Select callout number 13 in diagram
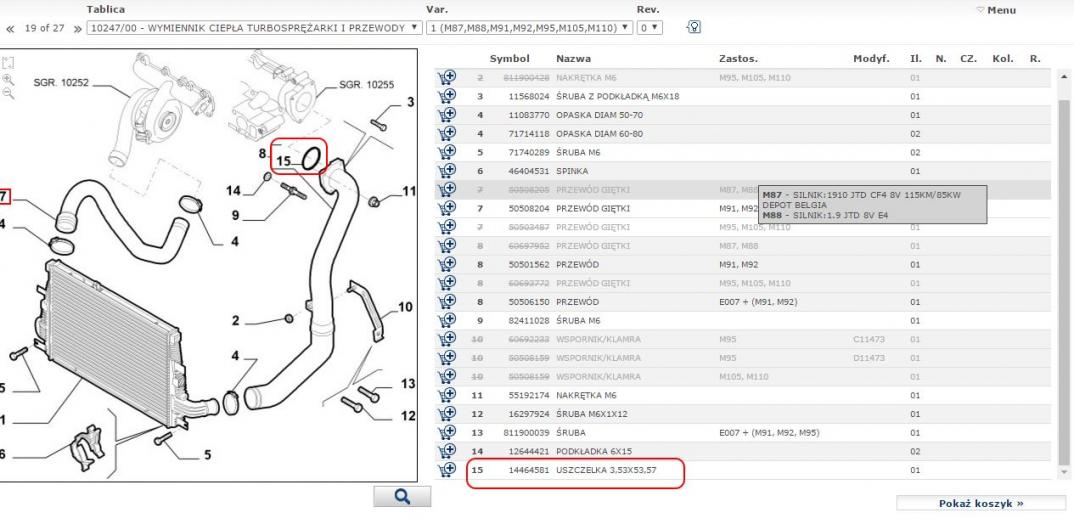 pyautogui.click(x=408, y=384)
